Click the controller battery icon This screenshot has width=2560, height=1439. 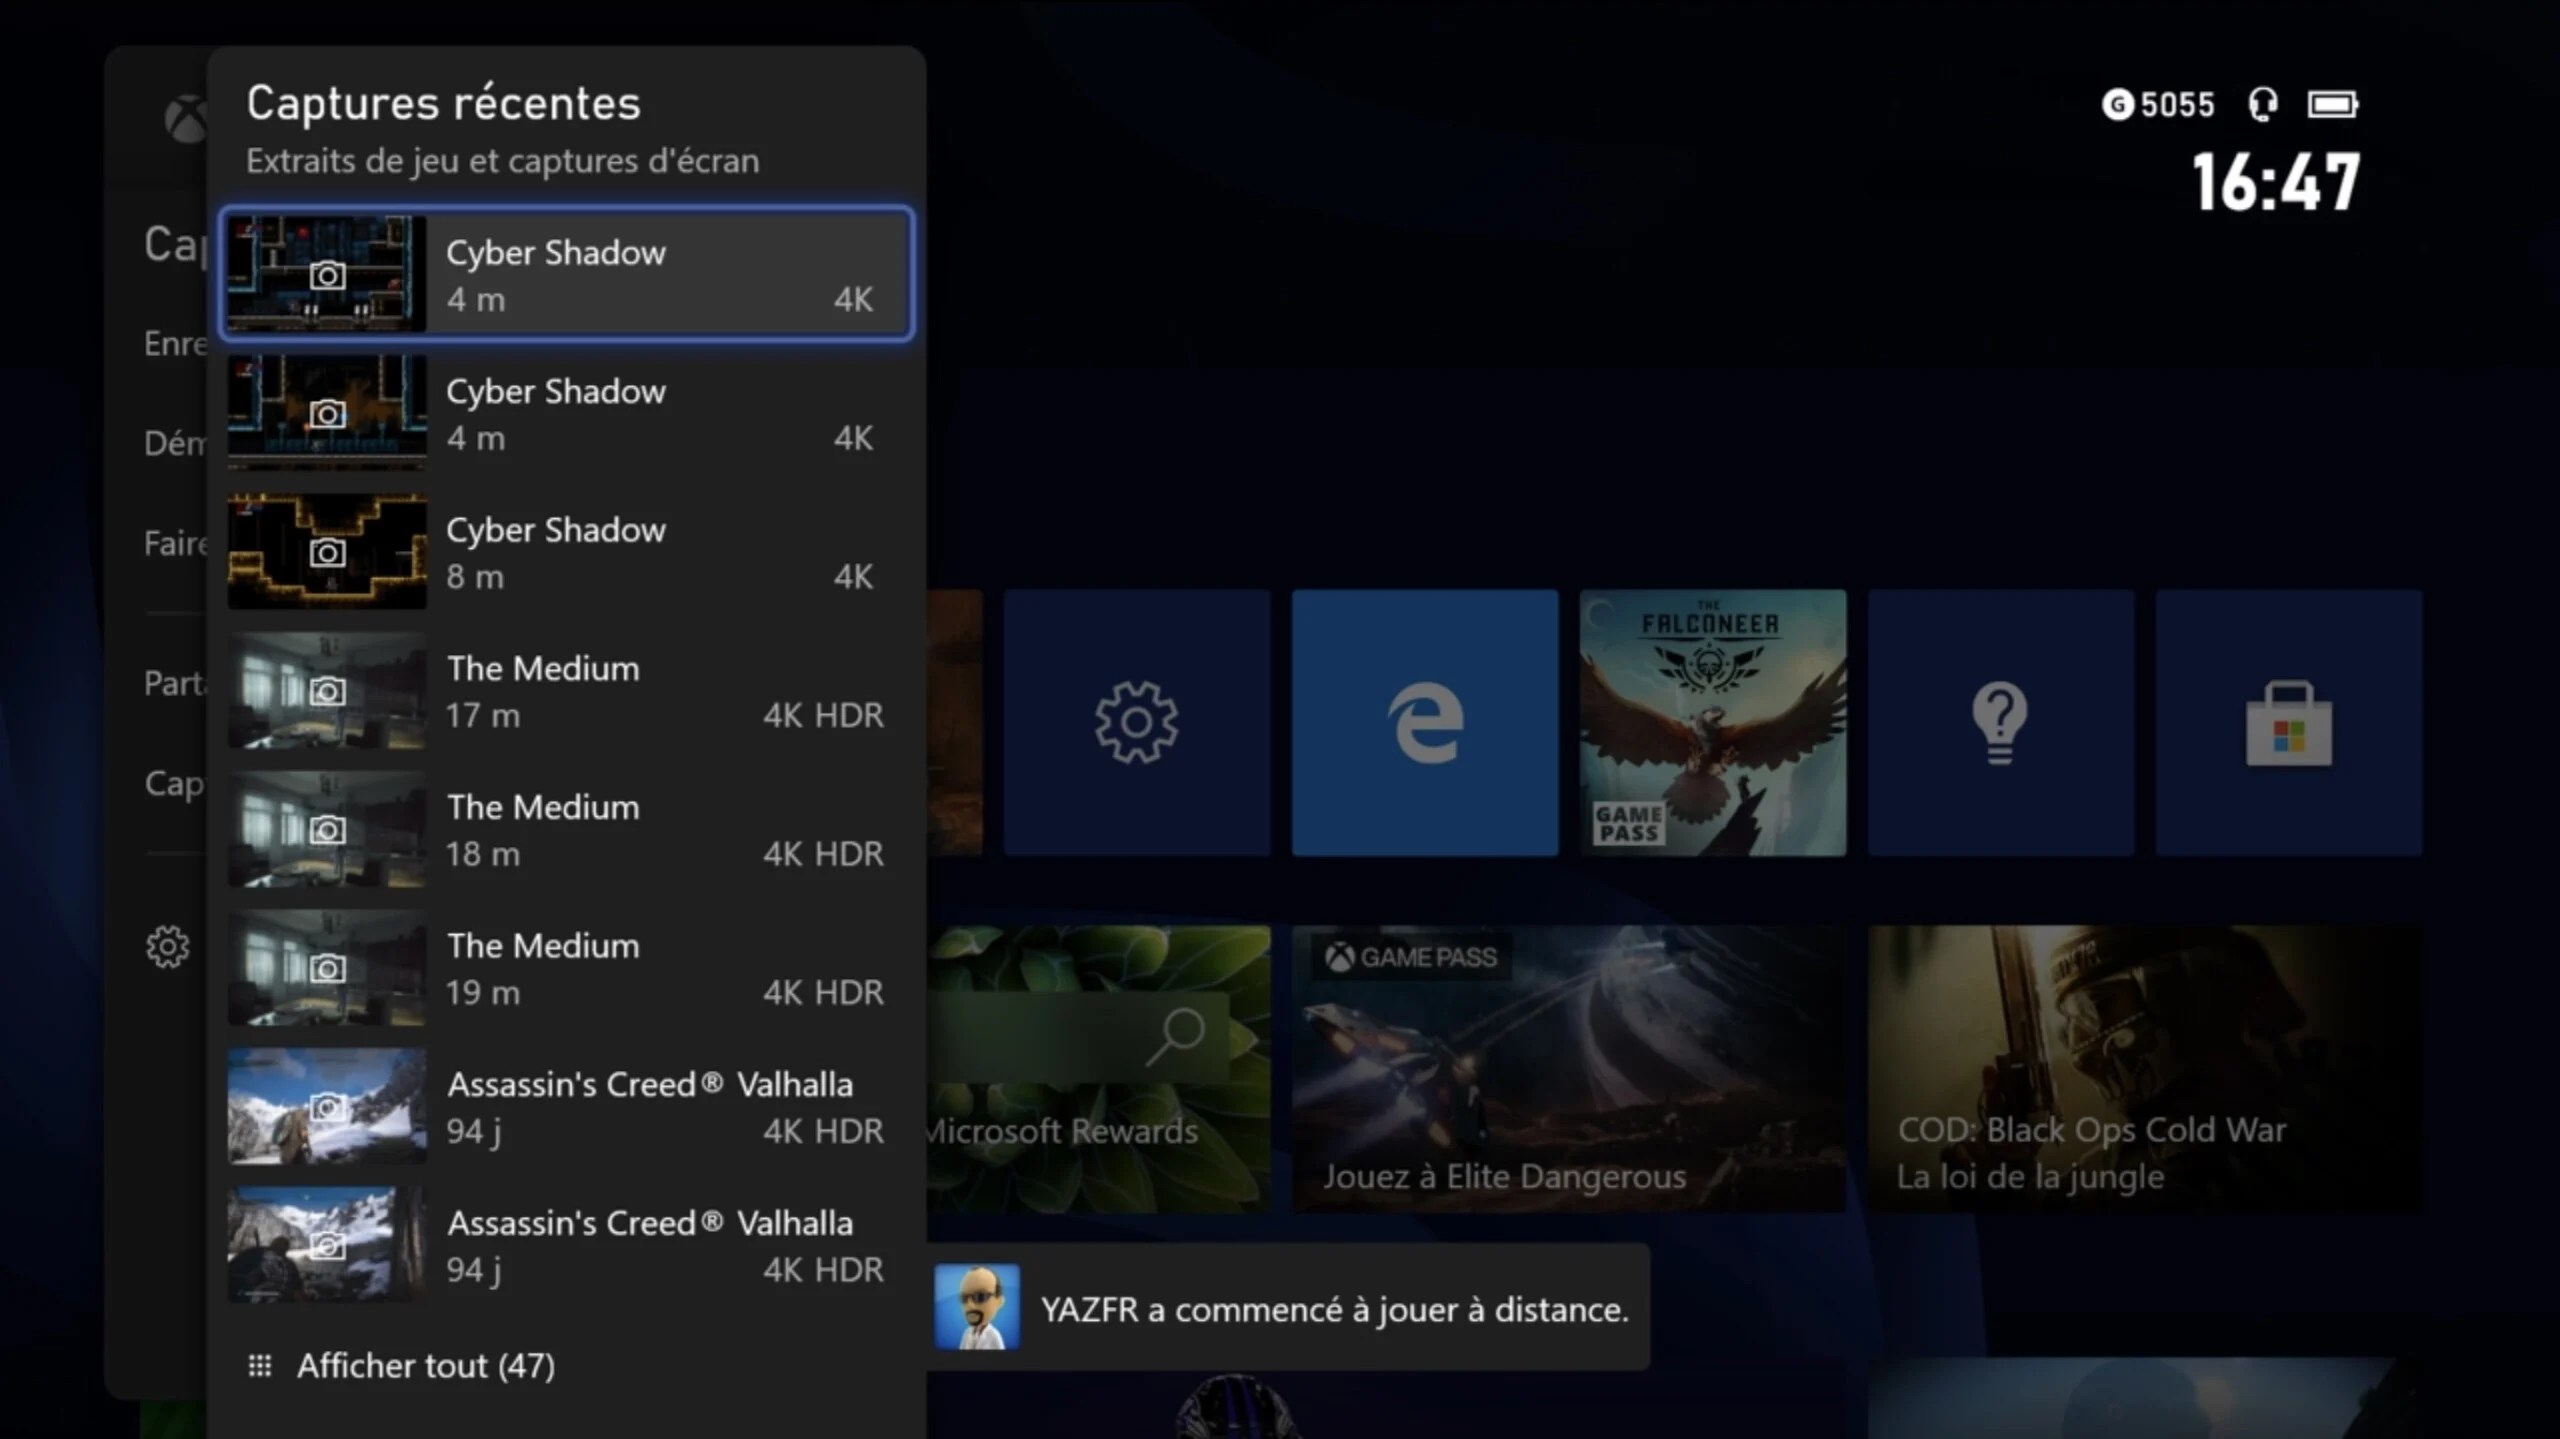(x=2333, y=104)
